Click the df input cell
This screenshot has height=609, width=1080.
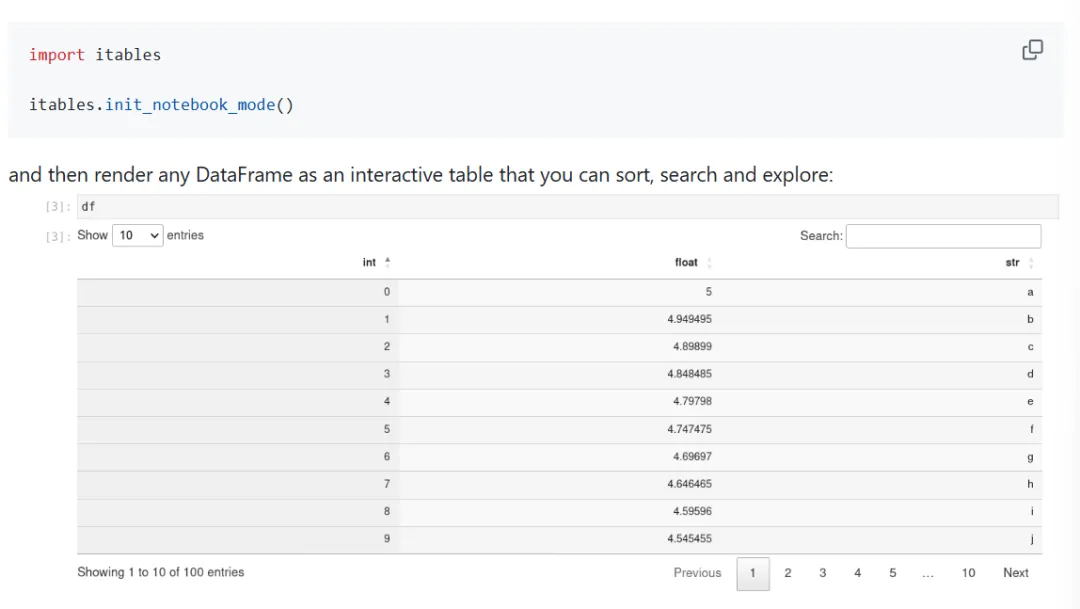click(568, 207)
